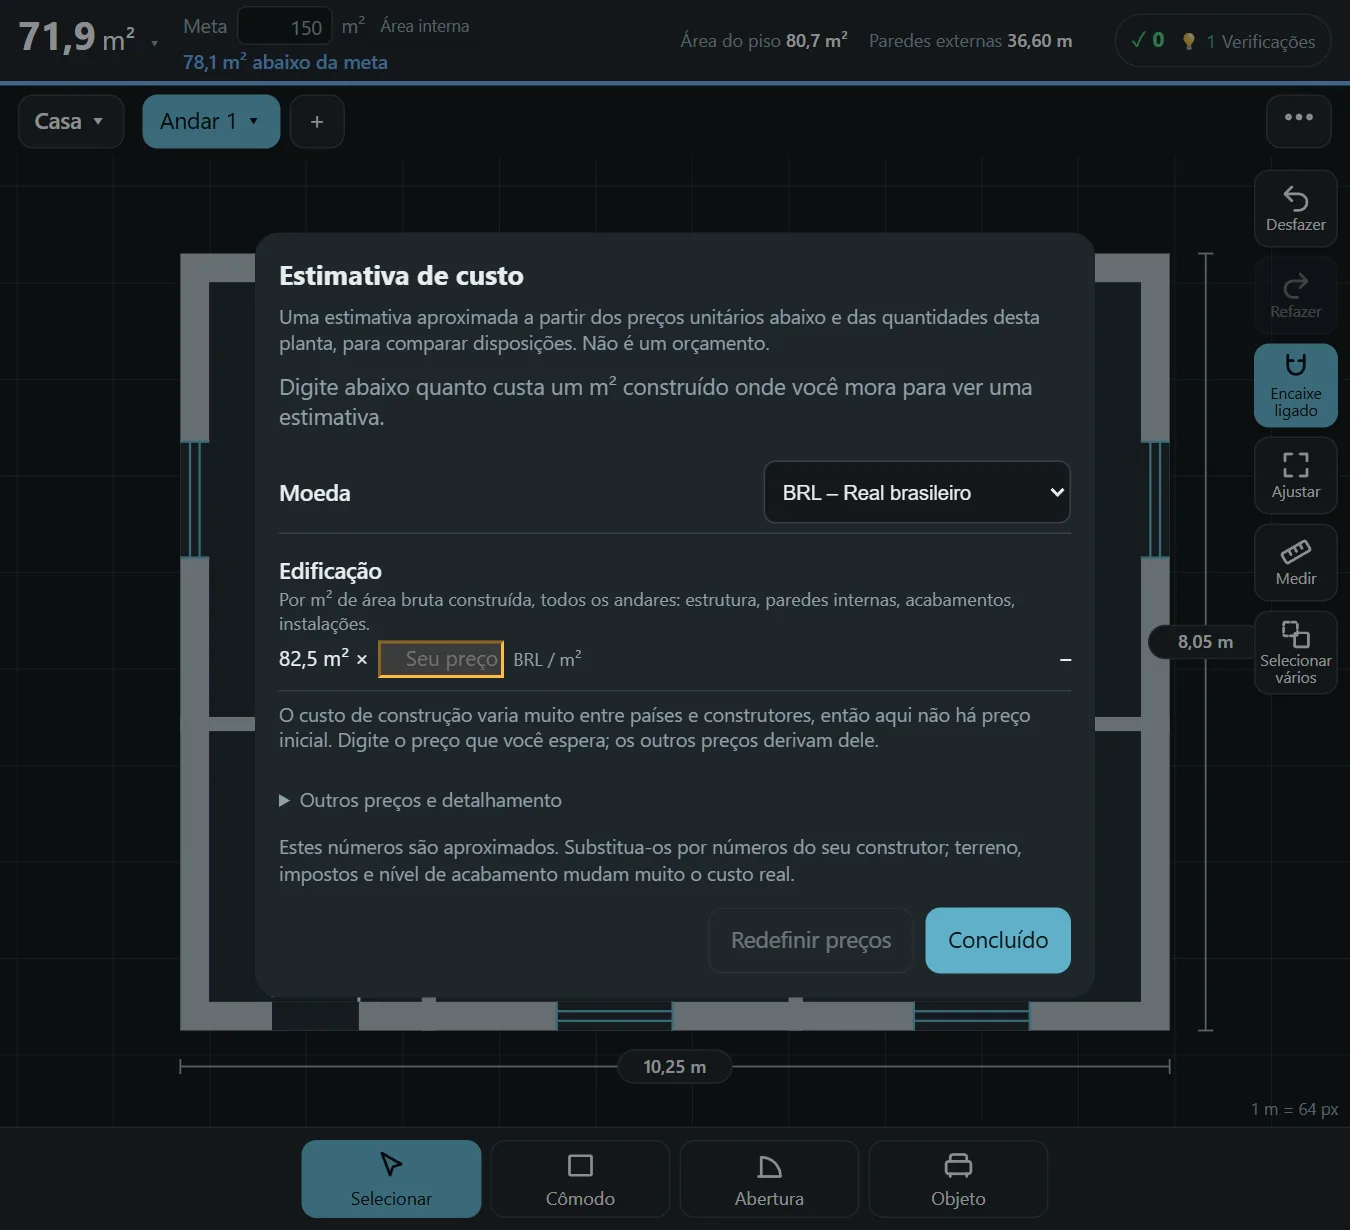The image size is (1350, 1230).
Task: Click the 82,5 m² quantity in Edificação
Action: 314,659
